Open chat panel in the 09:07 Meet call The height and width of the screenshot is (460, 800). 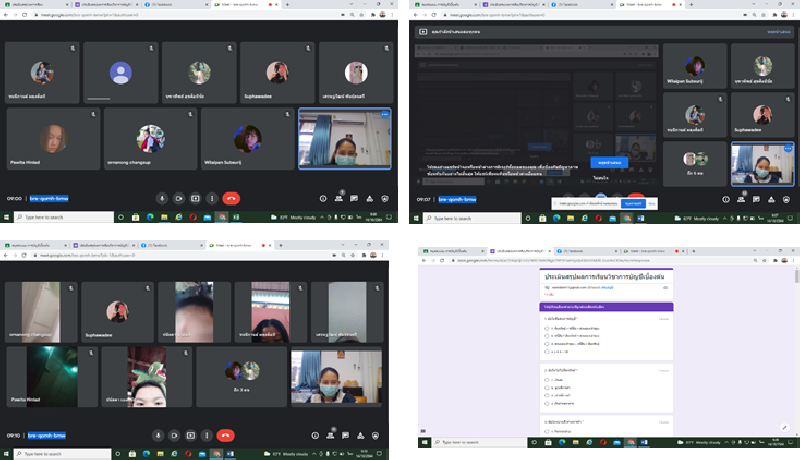point(755,199)
